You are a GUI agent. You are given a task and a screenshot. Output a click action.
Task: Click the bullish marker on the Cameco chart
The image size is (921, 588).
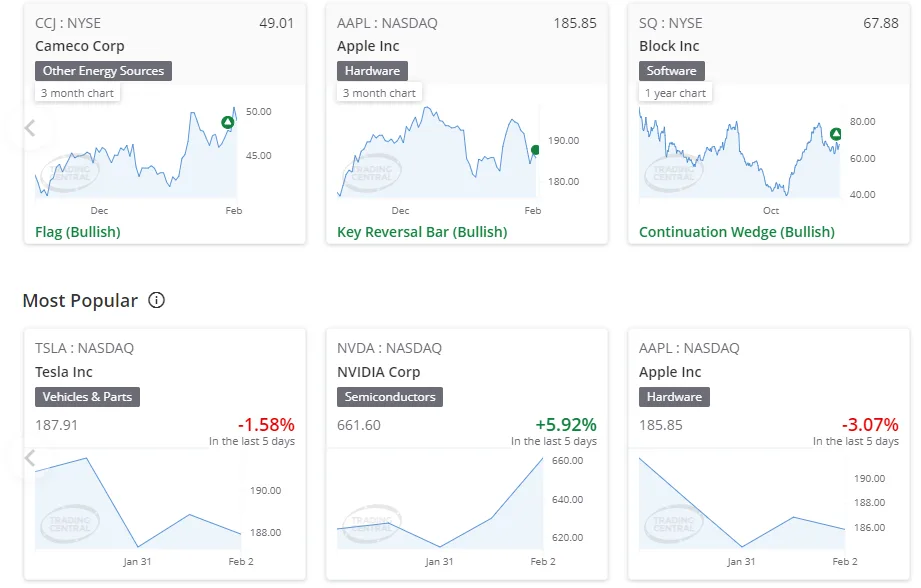point(228,123)
